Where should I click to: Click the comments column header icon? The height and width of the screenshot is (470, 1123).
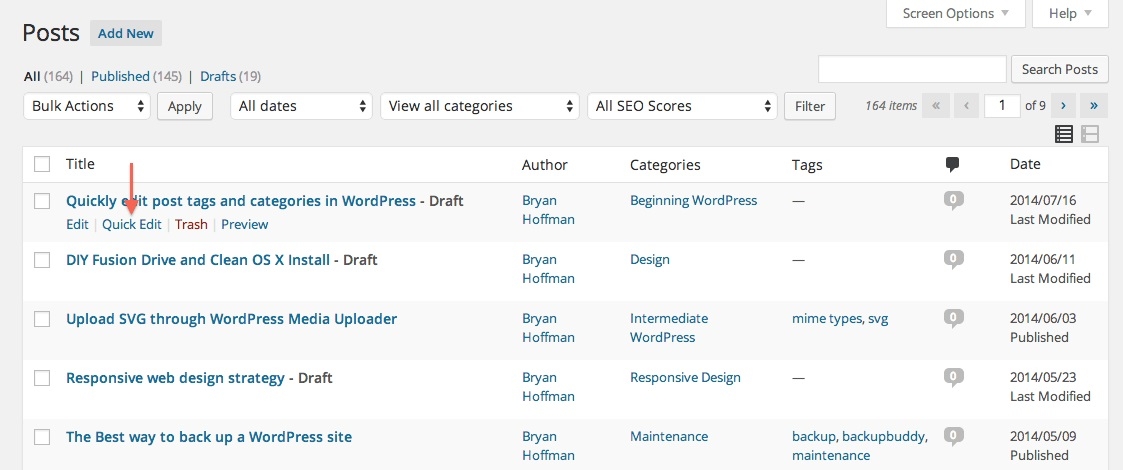(953, 165)
